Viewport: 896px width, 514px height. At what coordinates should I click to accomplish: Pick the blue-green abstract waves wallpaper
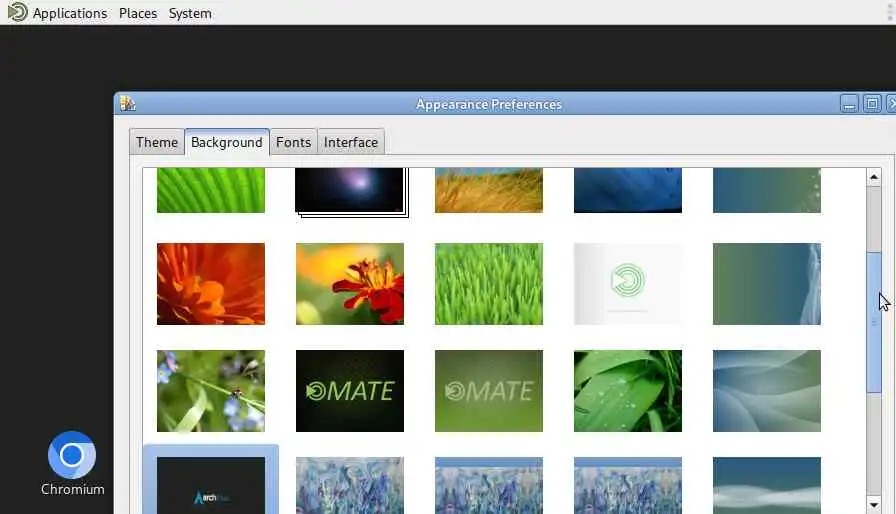tap(767, 391)
